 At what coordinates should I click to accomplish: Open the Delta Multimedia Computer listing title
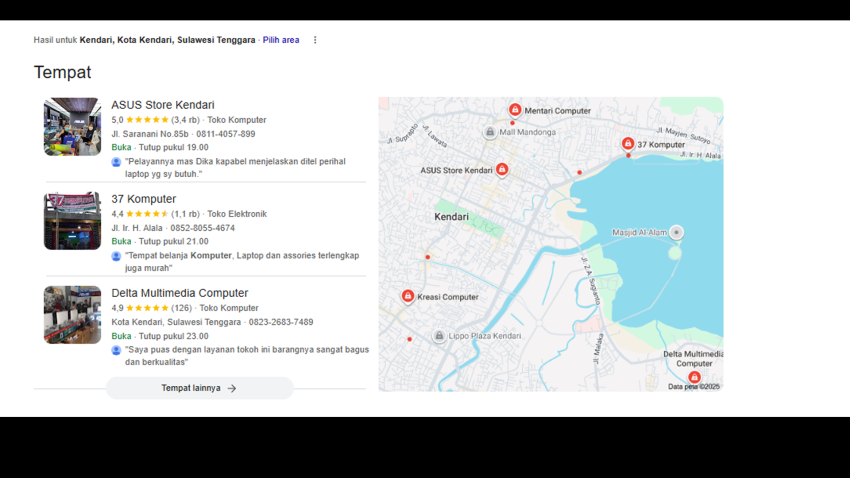tap(179, 293)
